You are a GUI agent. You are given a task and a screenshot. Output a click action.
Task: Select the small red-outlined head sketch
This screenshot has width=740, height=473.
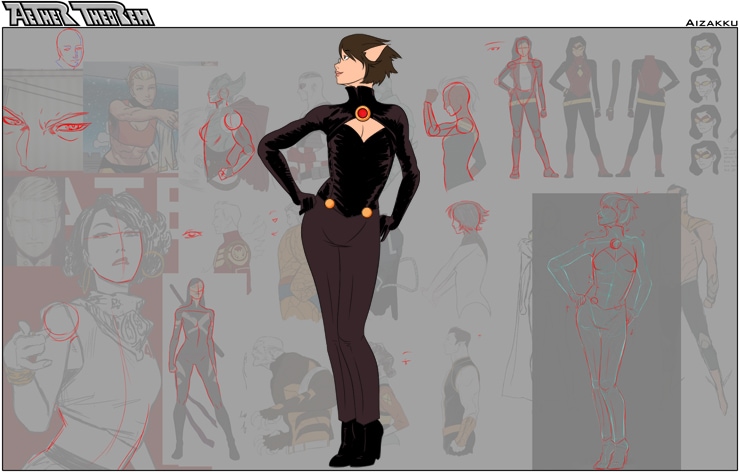point(69,46)
